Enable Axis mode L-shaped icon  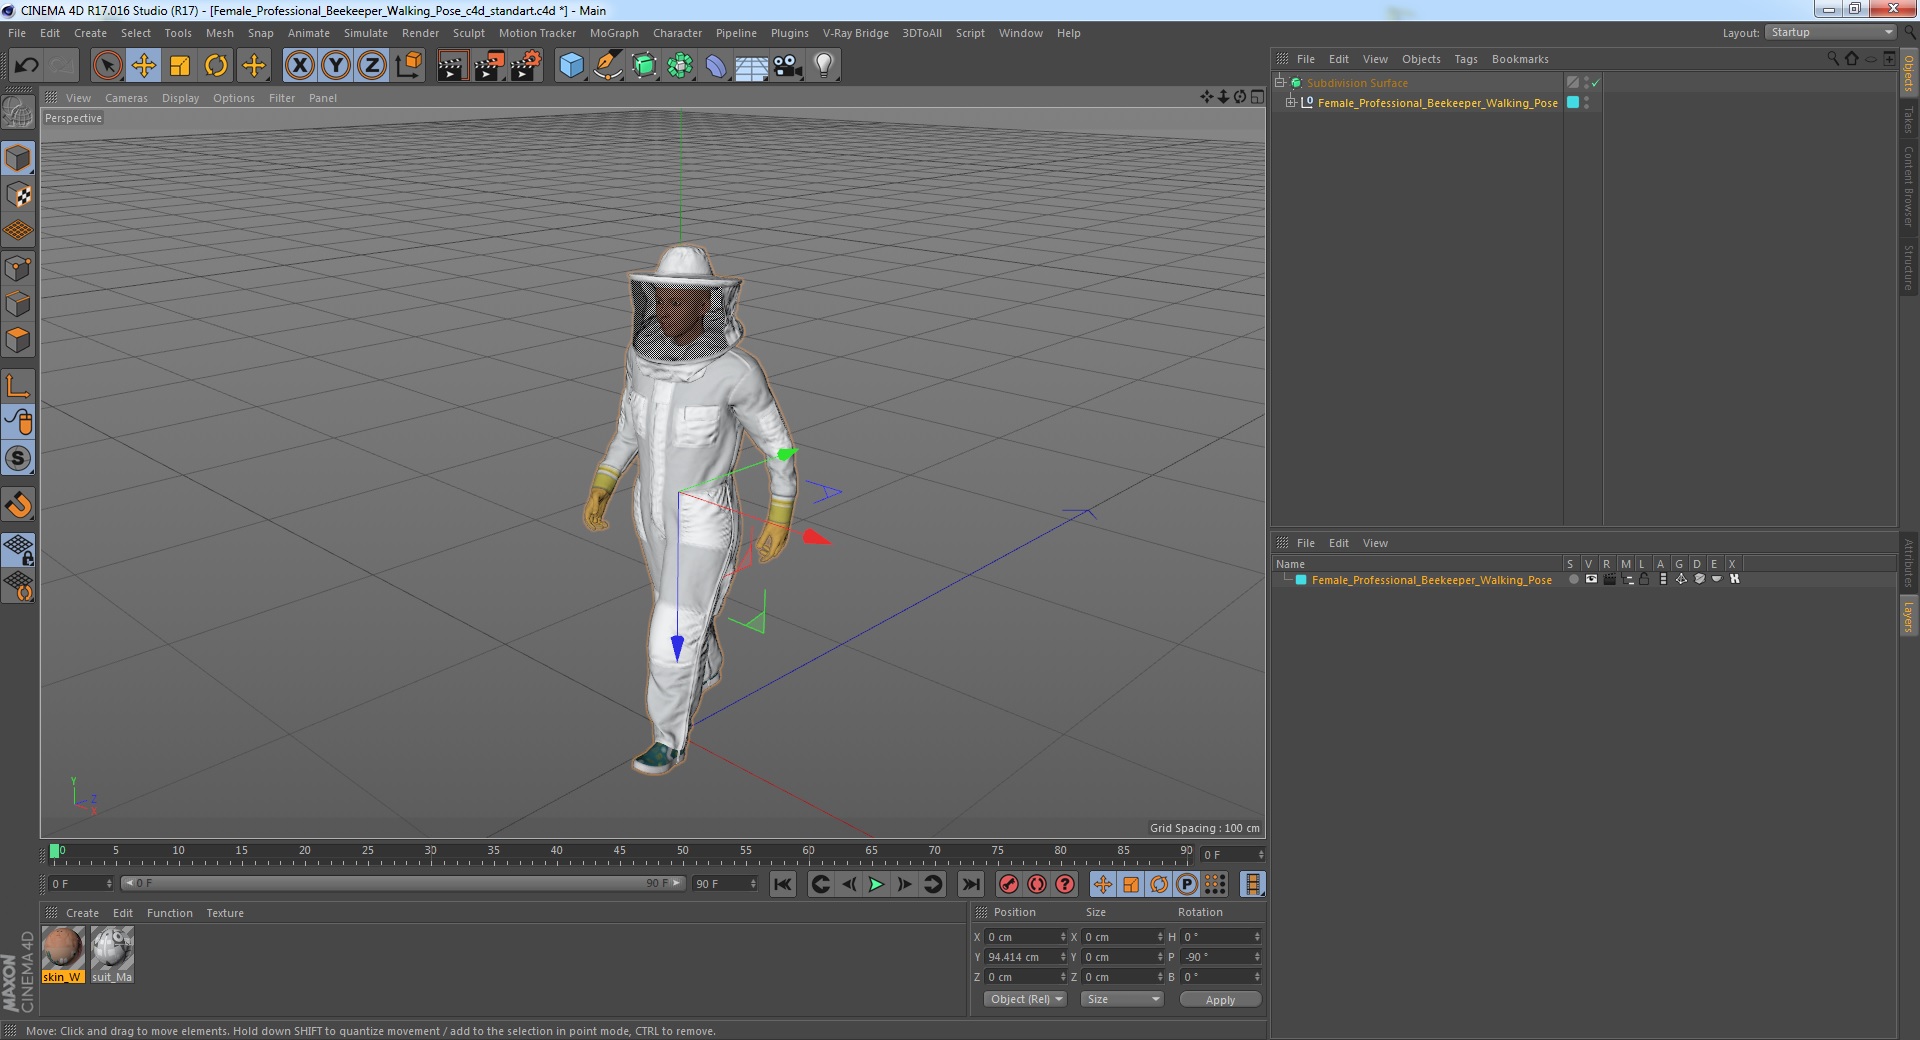click(18, 386)
